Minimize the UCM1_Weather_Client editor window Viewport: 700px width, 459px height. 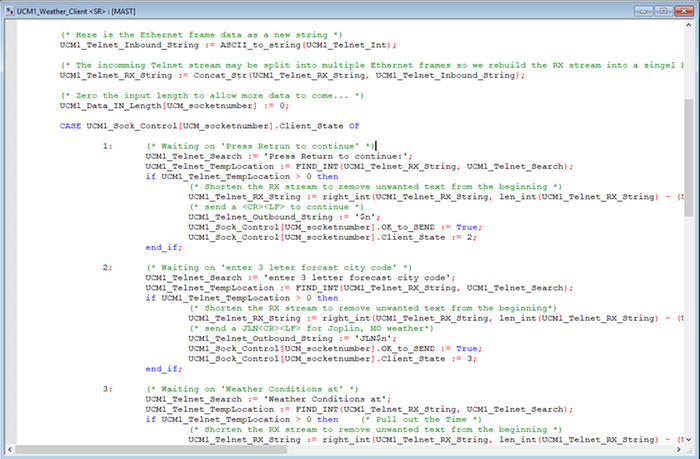click(643, 11)
